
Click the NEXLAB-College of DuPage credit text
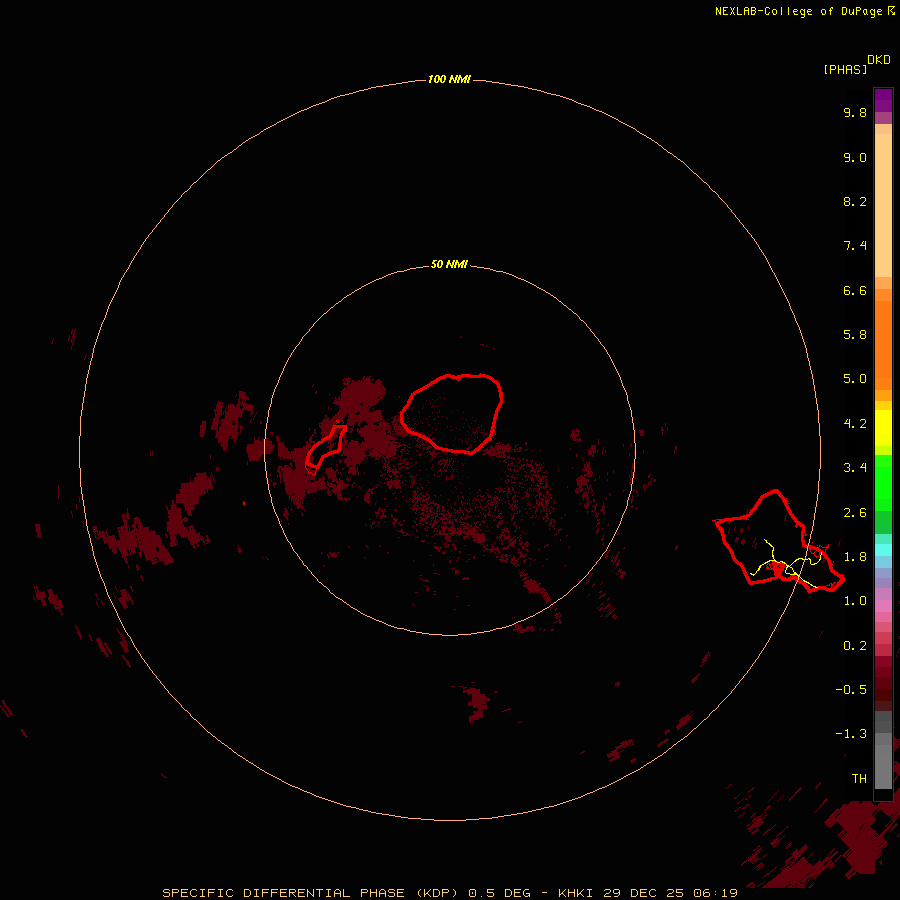(798, 11)
